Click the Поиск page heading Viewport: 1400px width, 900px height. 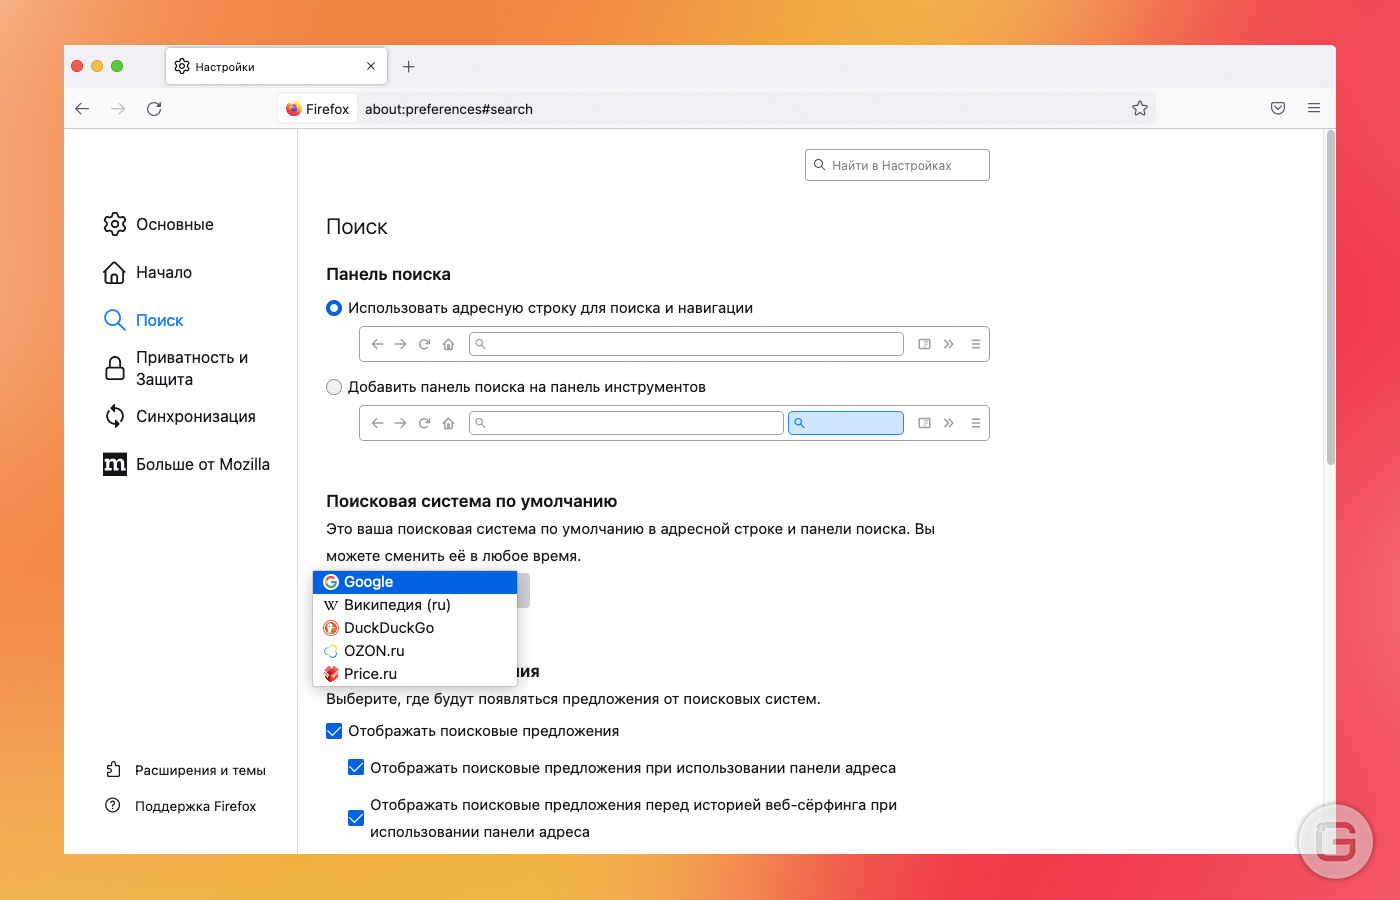[357, 227]
